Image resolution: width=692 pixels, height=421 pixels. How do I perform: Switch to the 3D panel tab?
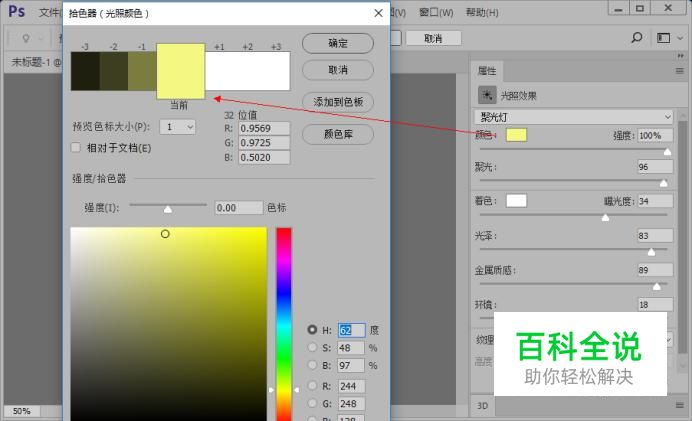point(482,405)
